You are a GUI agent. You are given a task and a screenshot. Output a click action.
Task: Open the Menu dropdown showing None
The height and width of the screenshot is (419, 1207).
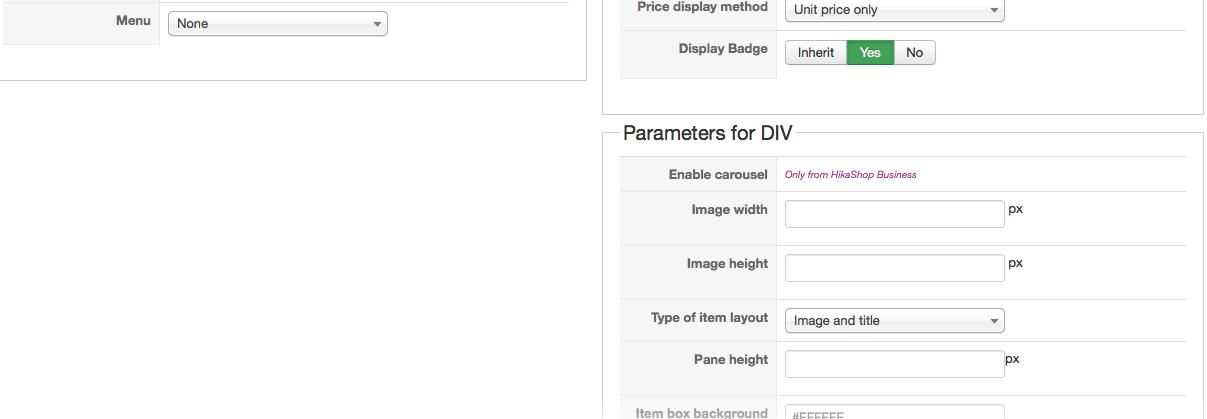277,24
